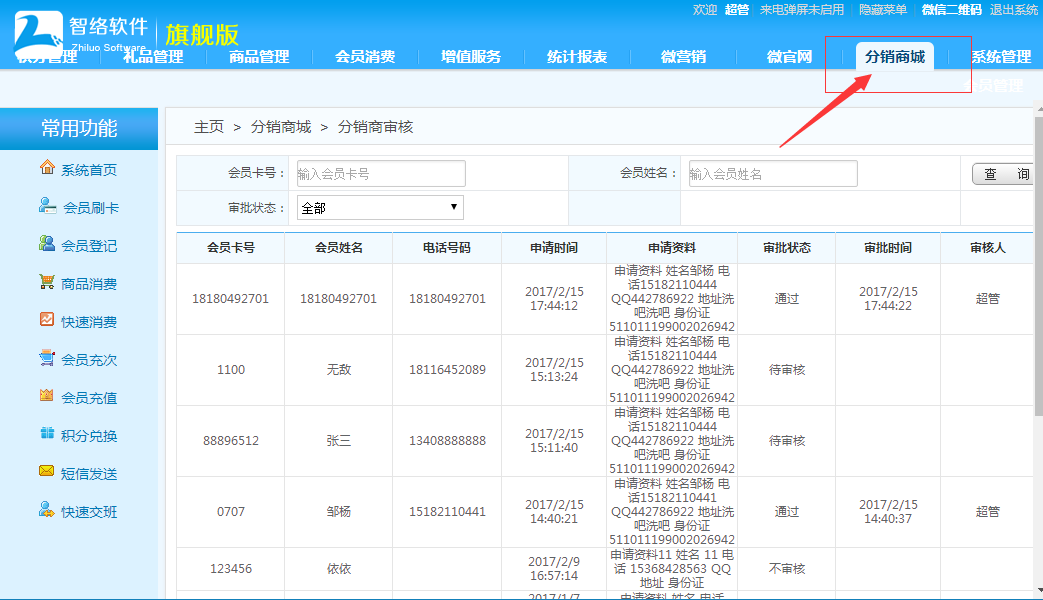Open the 统计报表 navigation tab
This screenshot has height=600, width=1043.
(x=577, y=56)
